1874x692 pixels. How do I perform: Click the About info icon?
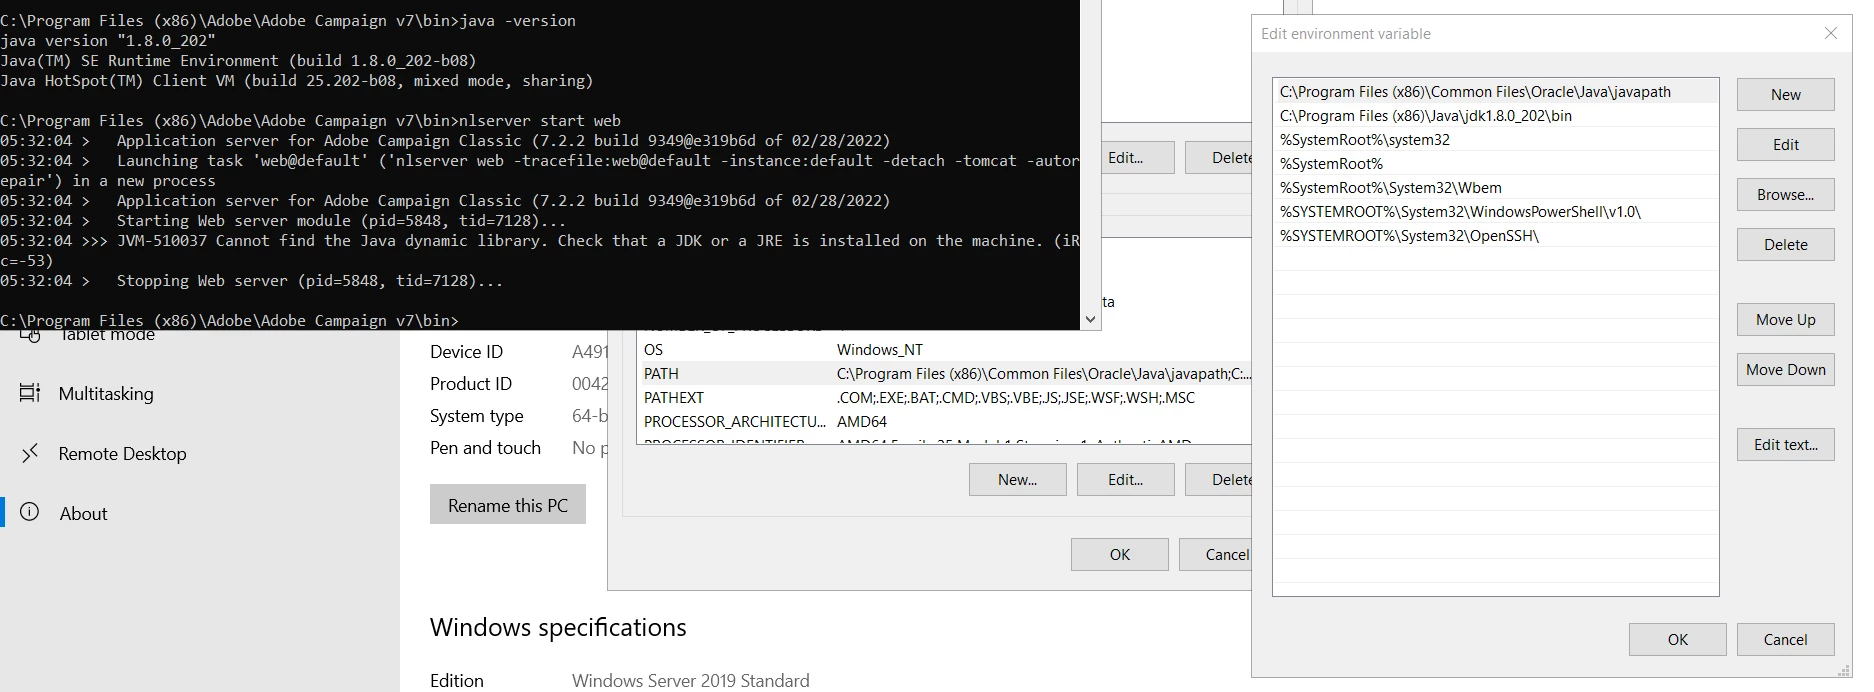30,513
